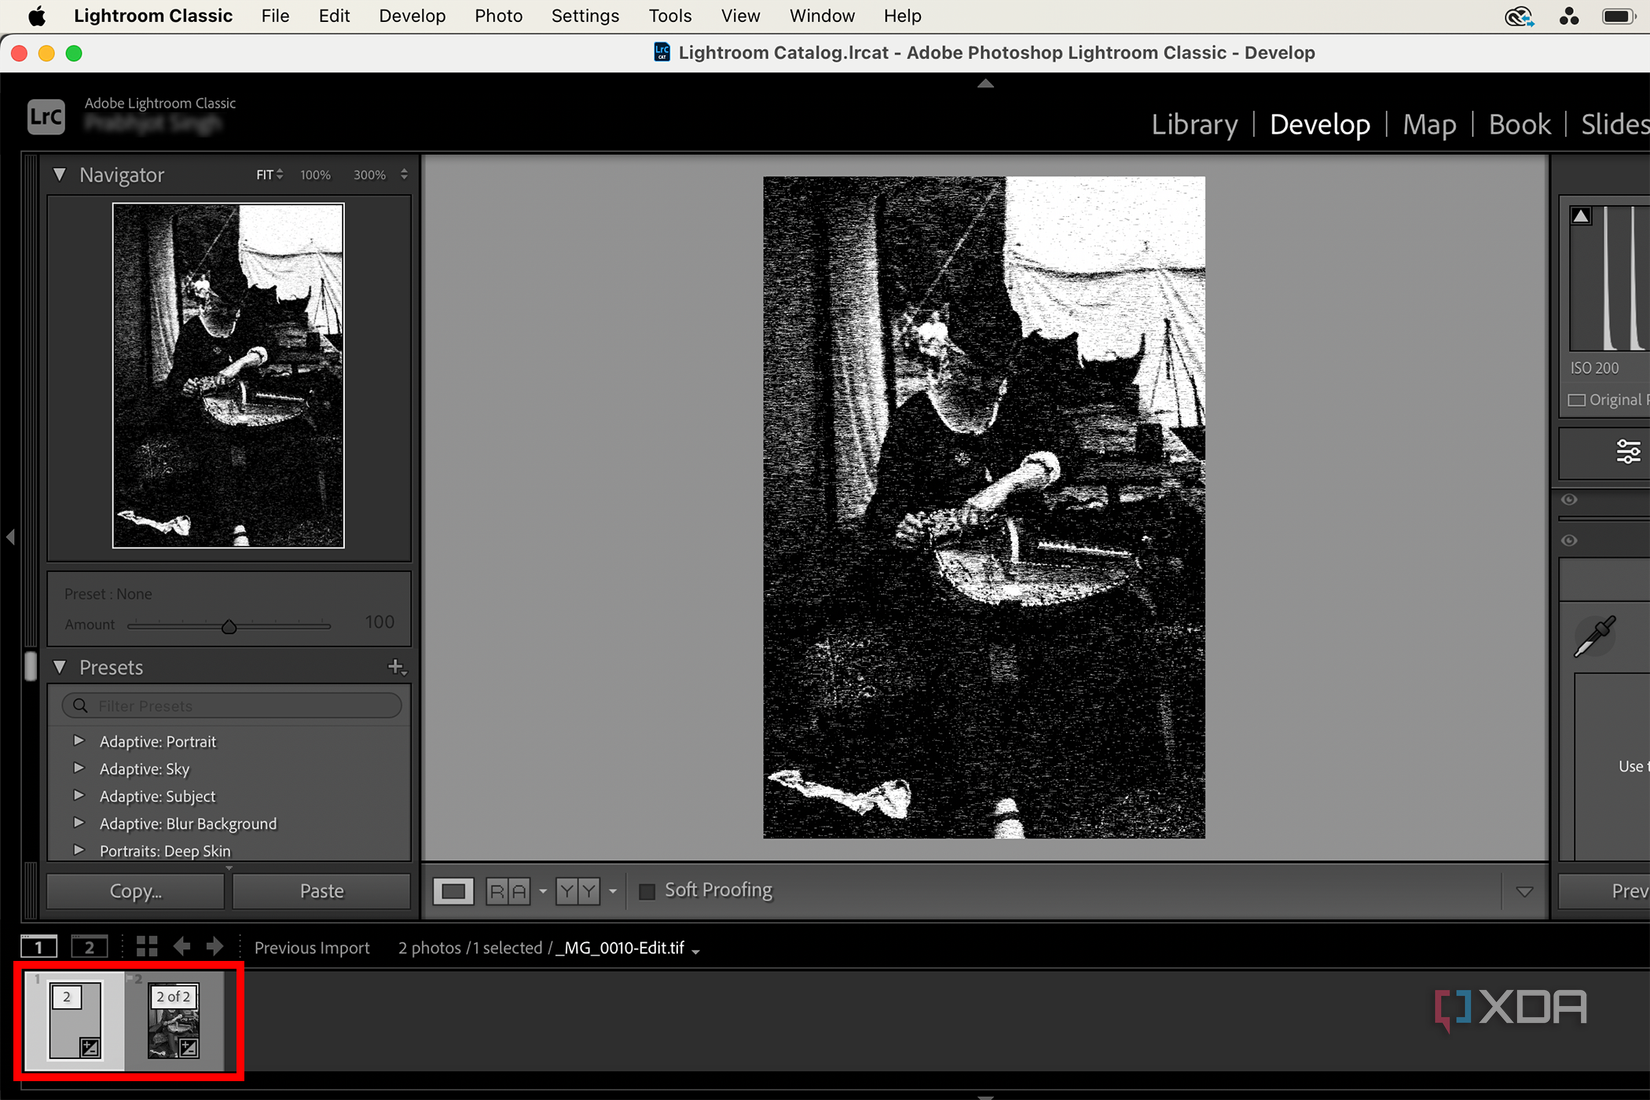Collapse the Navigator panel
This screenshot has height=1100, width=1650.
click(60, 174)
